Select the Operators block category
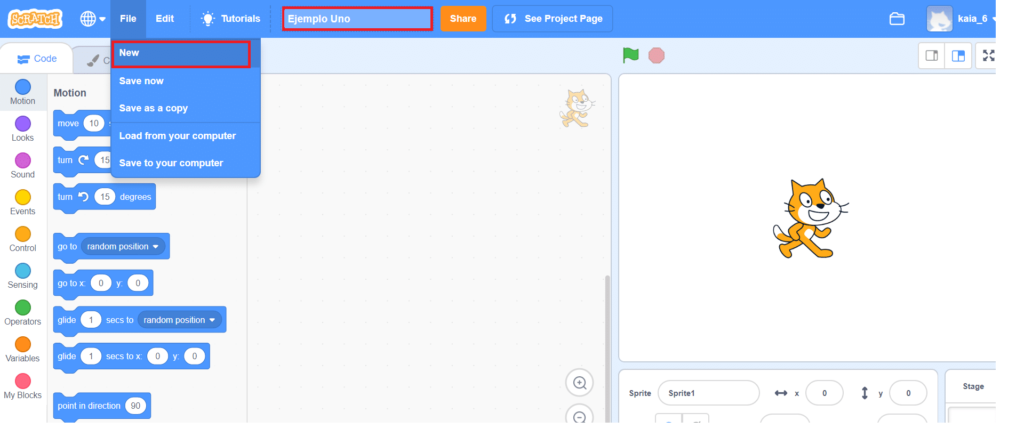This screenshot has width=1024, height=437. (x=23, y=313)
